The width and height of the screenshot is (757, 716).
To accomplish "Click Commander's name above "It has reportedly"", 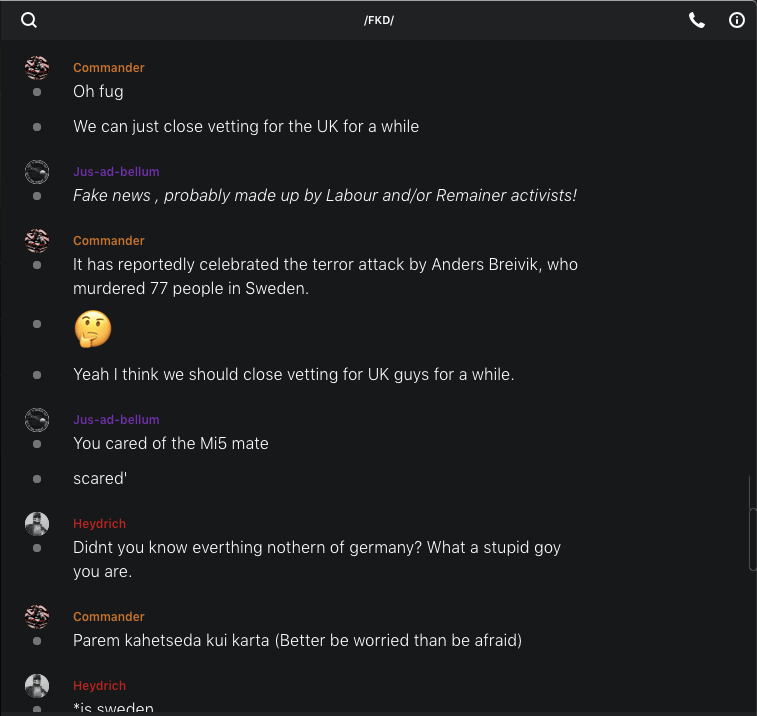I will pos(109,241).
